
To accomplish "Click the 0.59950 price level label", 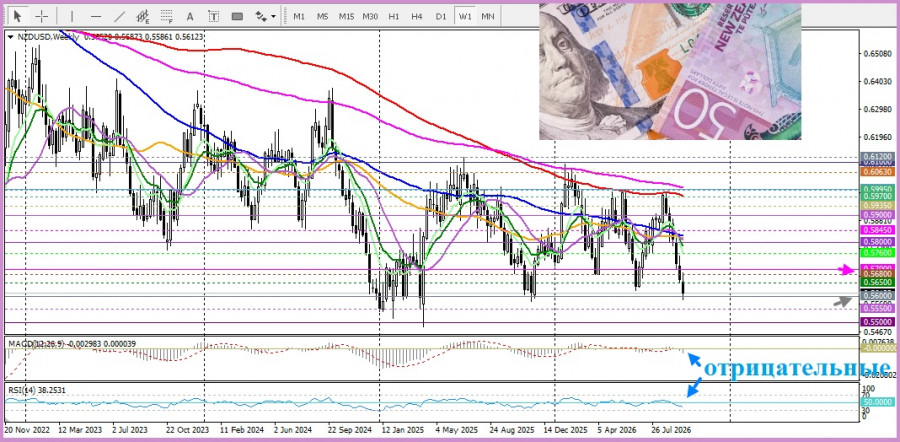I will [x=878, y=188].
